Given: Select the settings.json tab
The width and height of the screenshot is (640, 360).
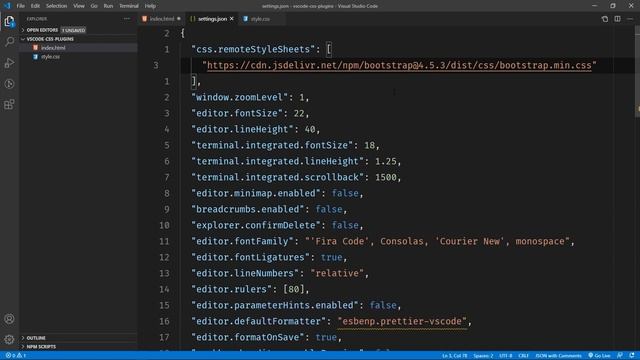Looking at the screenshot, I should click(x=212, y=19).
